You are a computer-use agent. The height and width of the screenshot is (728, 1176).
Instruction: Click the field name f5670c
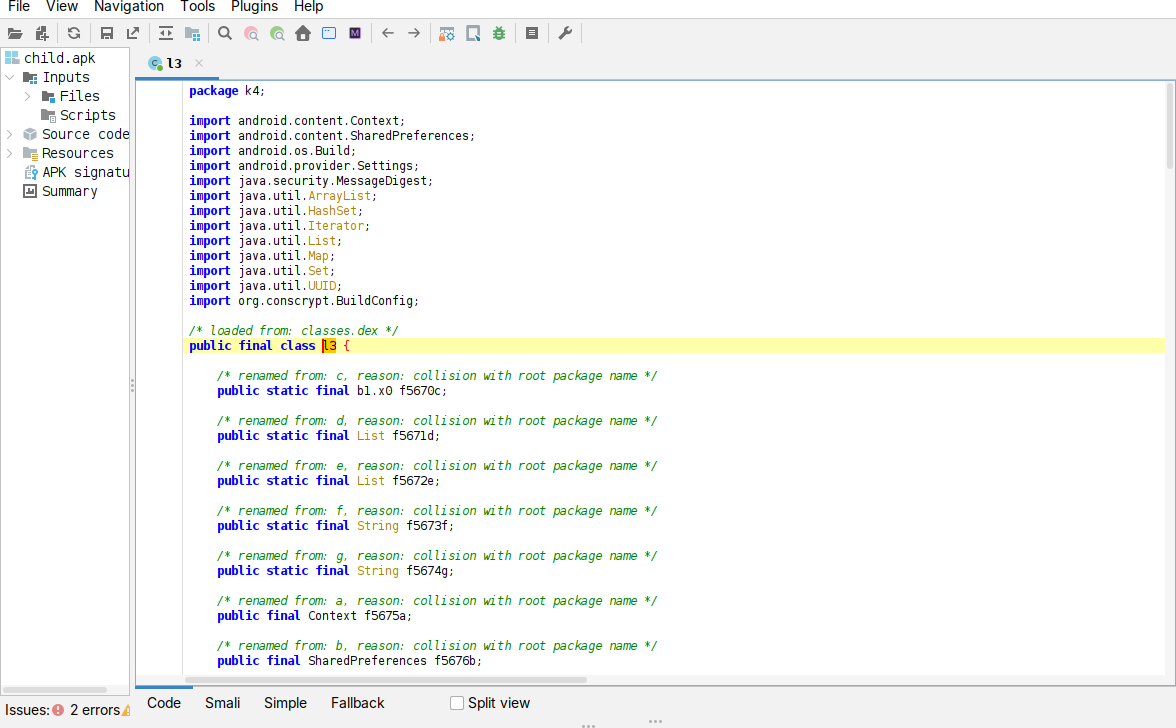(422, 391)
